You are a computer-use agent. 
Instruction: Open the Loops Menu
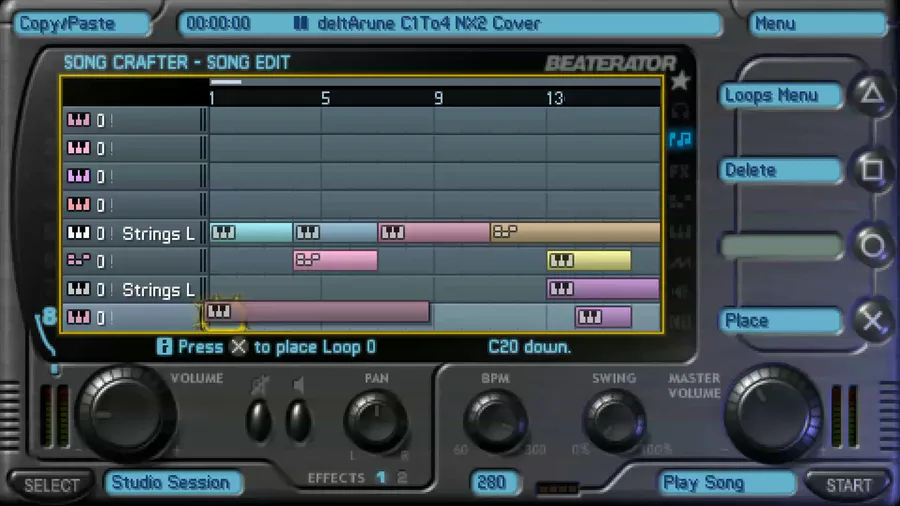[780, 95]
